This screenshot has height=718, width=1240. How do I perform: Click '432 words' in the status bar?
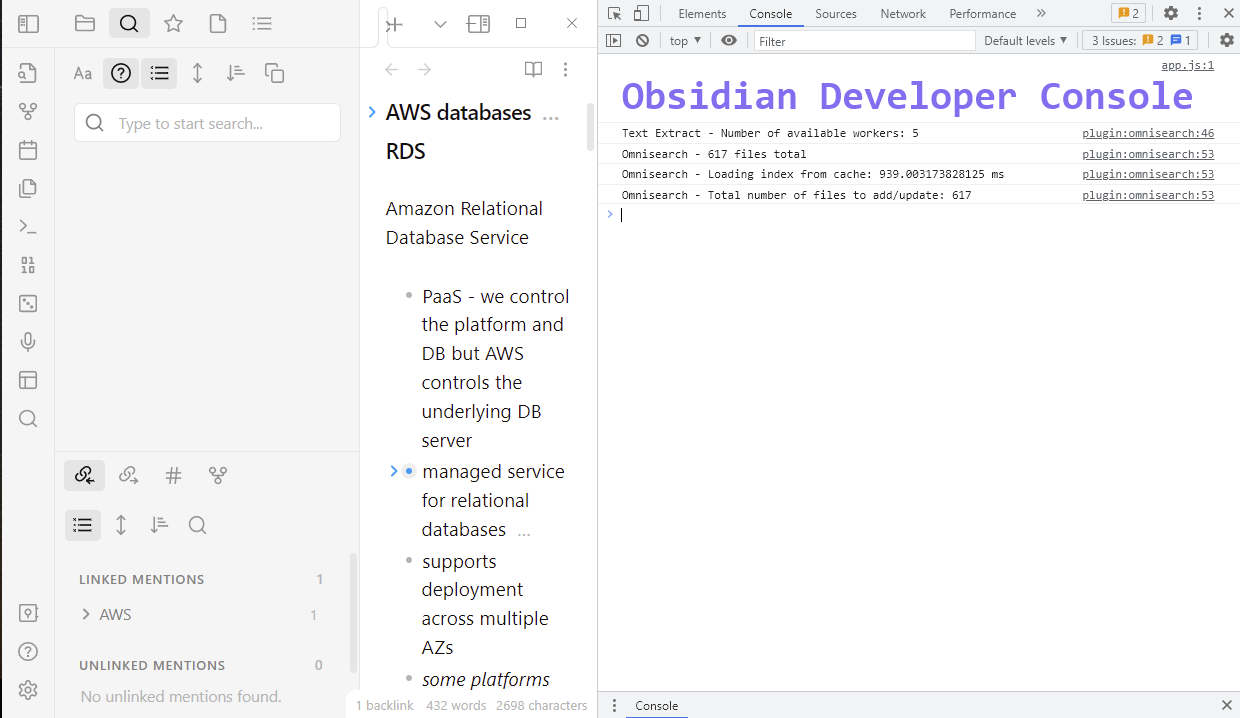coord(456,705)
